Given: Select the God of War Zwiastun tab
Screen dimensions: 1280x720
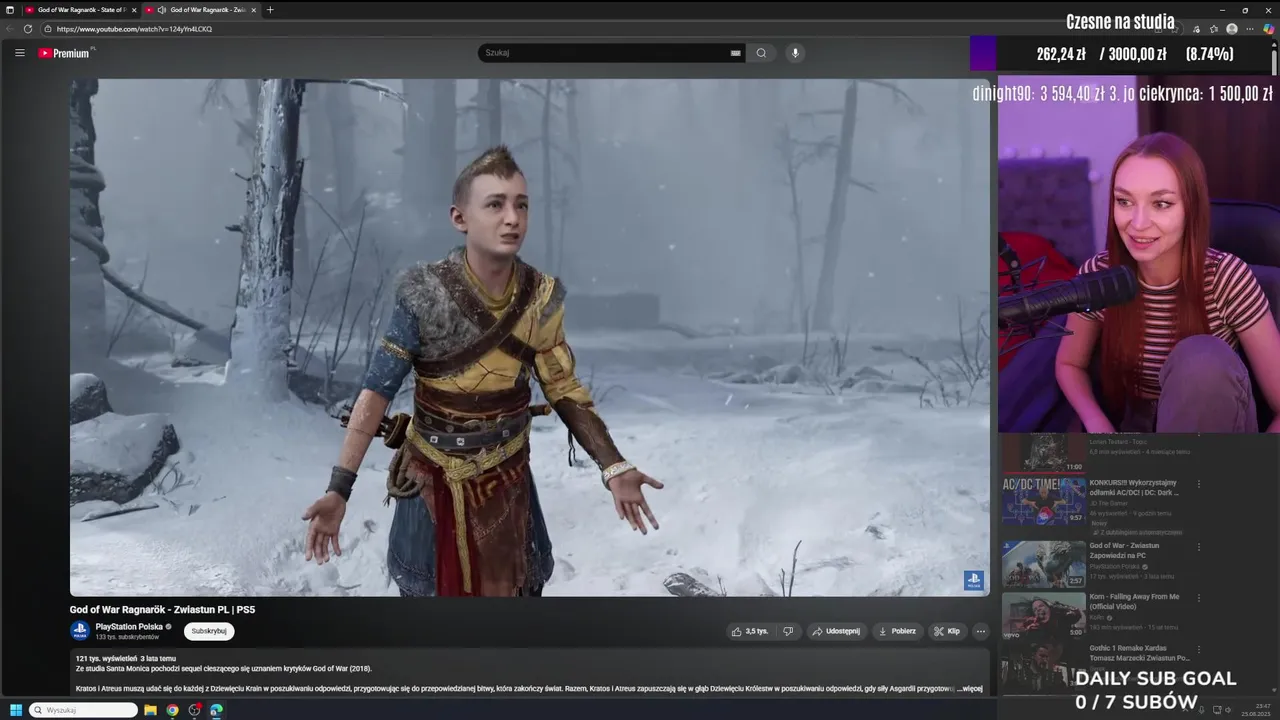Looking at the screenshot, I should pos(200,10).
